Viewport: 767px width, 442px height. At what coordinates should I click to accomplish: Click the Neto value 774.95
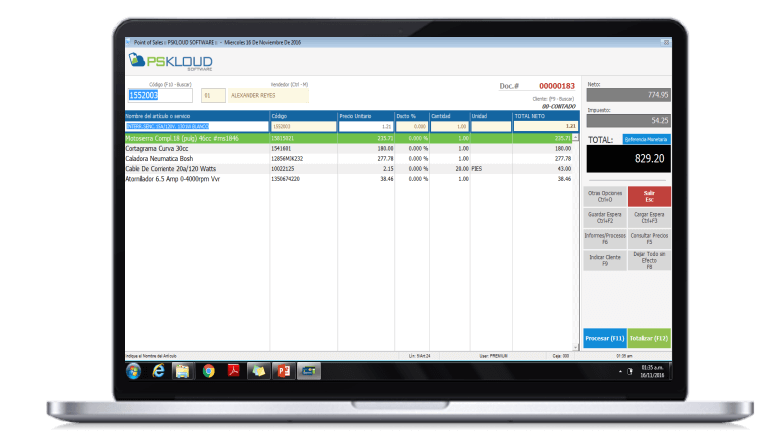[629, 95]
